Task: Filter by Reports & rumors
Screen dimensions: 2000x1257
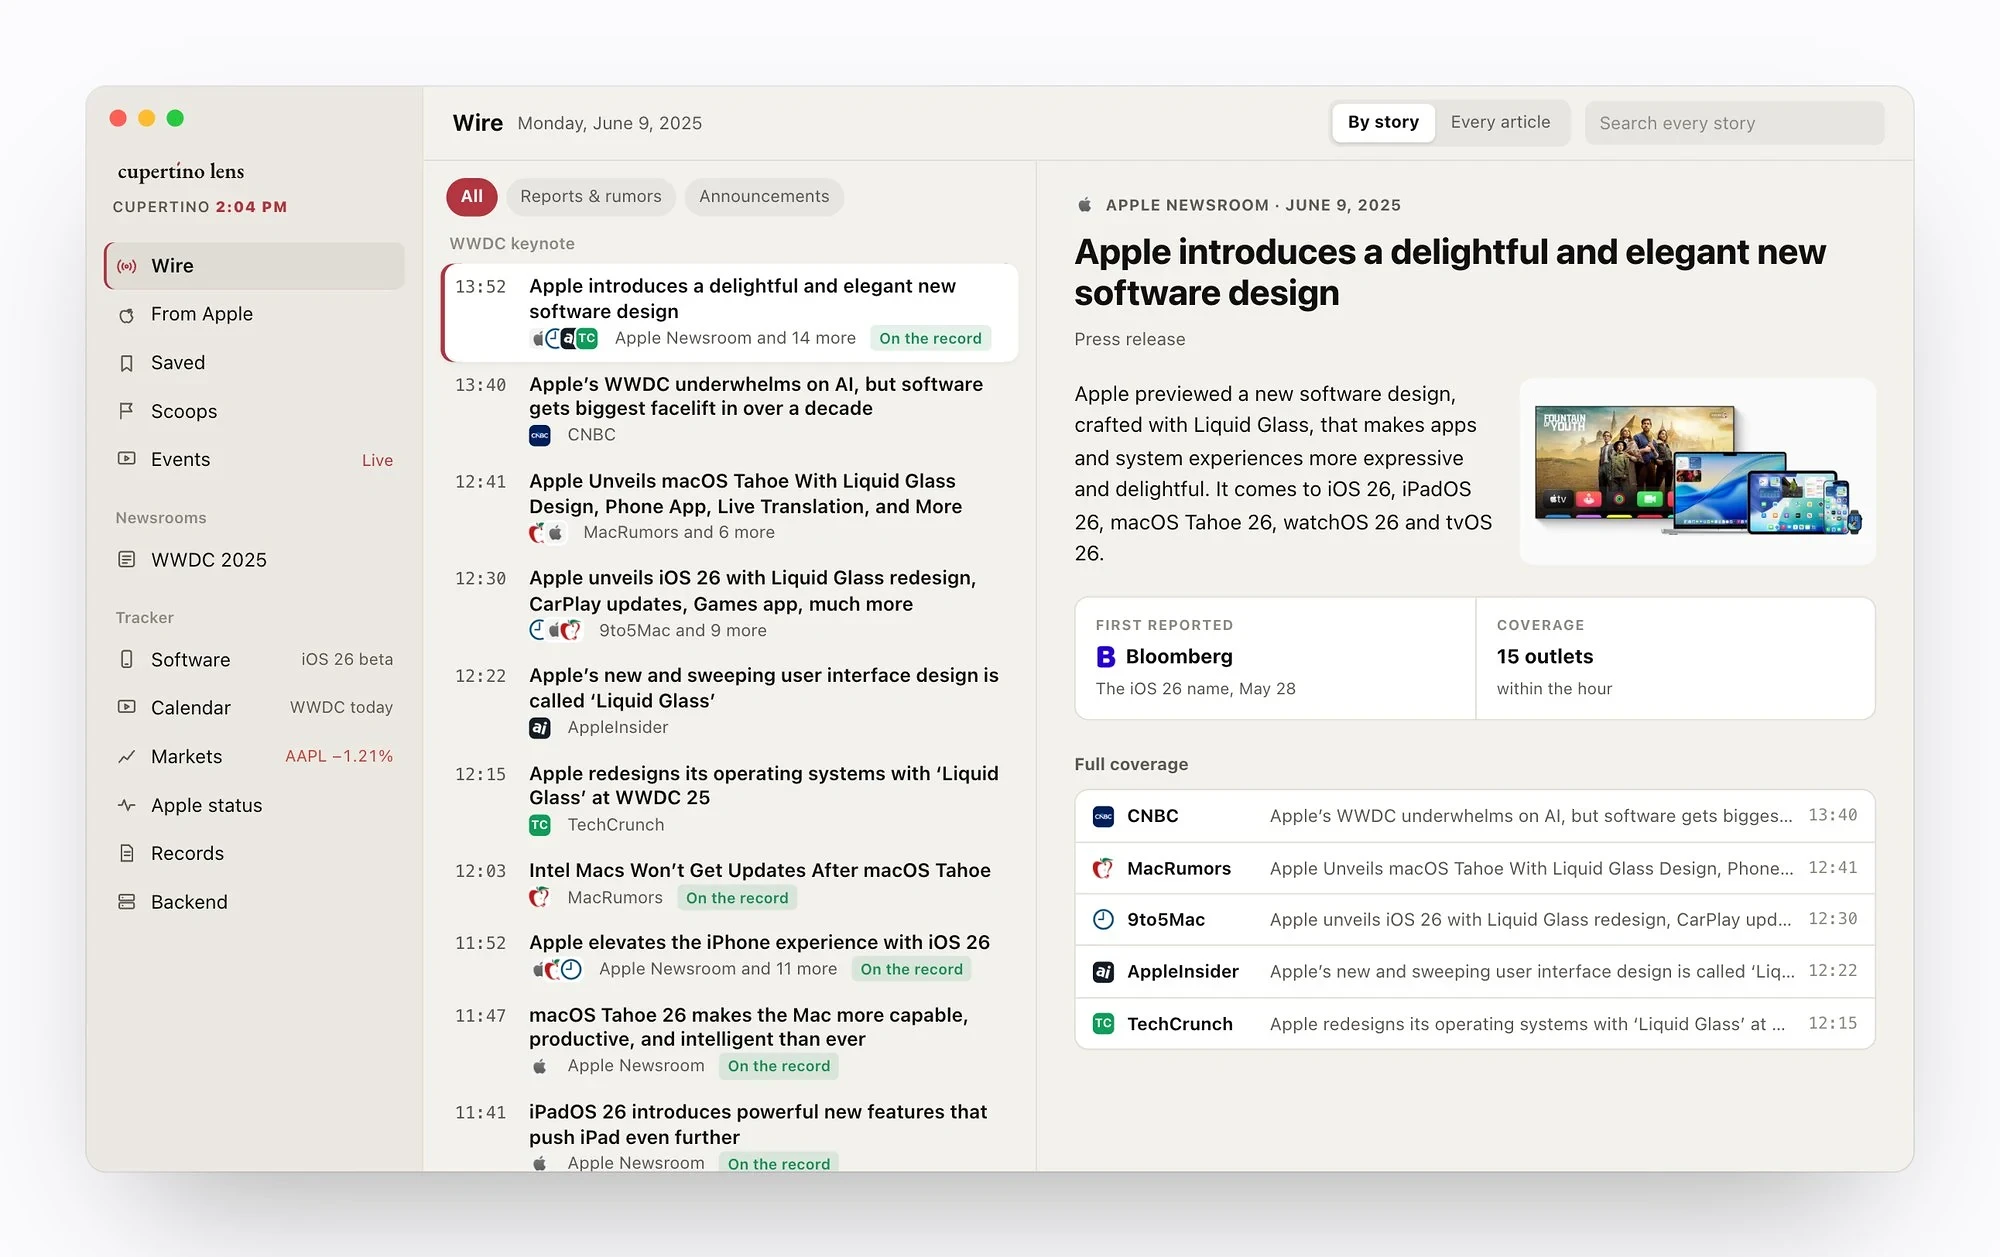Action: pyautogui.click(x=591, y=197)
